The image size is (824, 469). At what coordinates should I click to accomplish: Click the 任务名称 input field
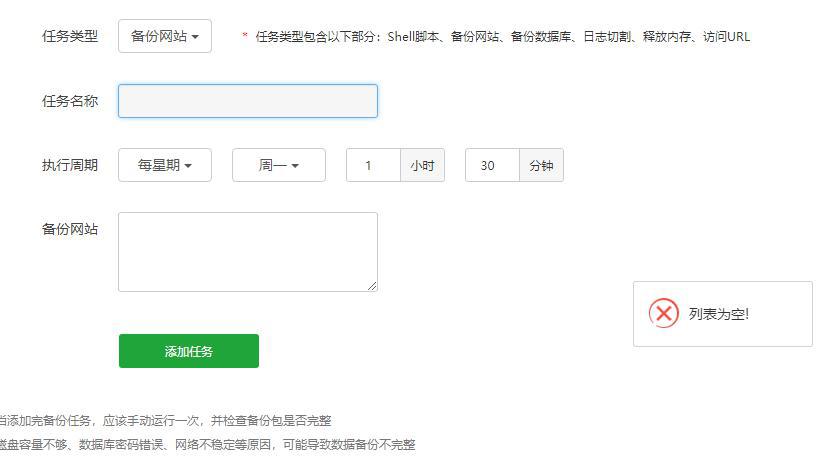click(248, 101)
